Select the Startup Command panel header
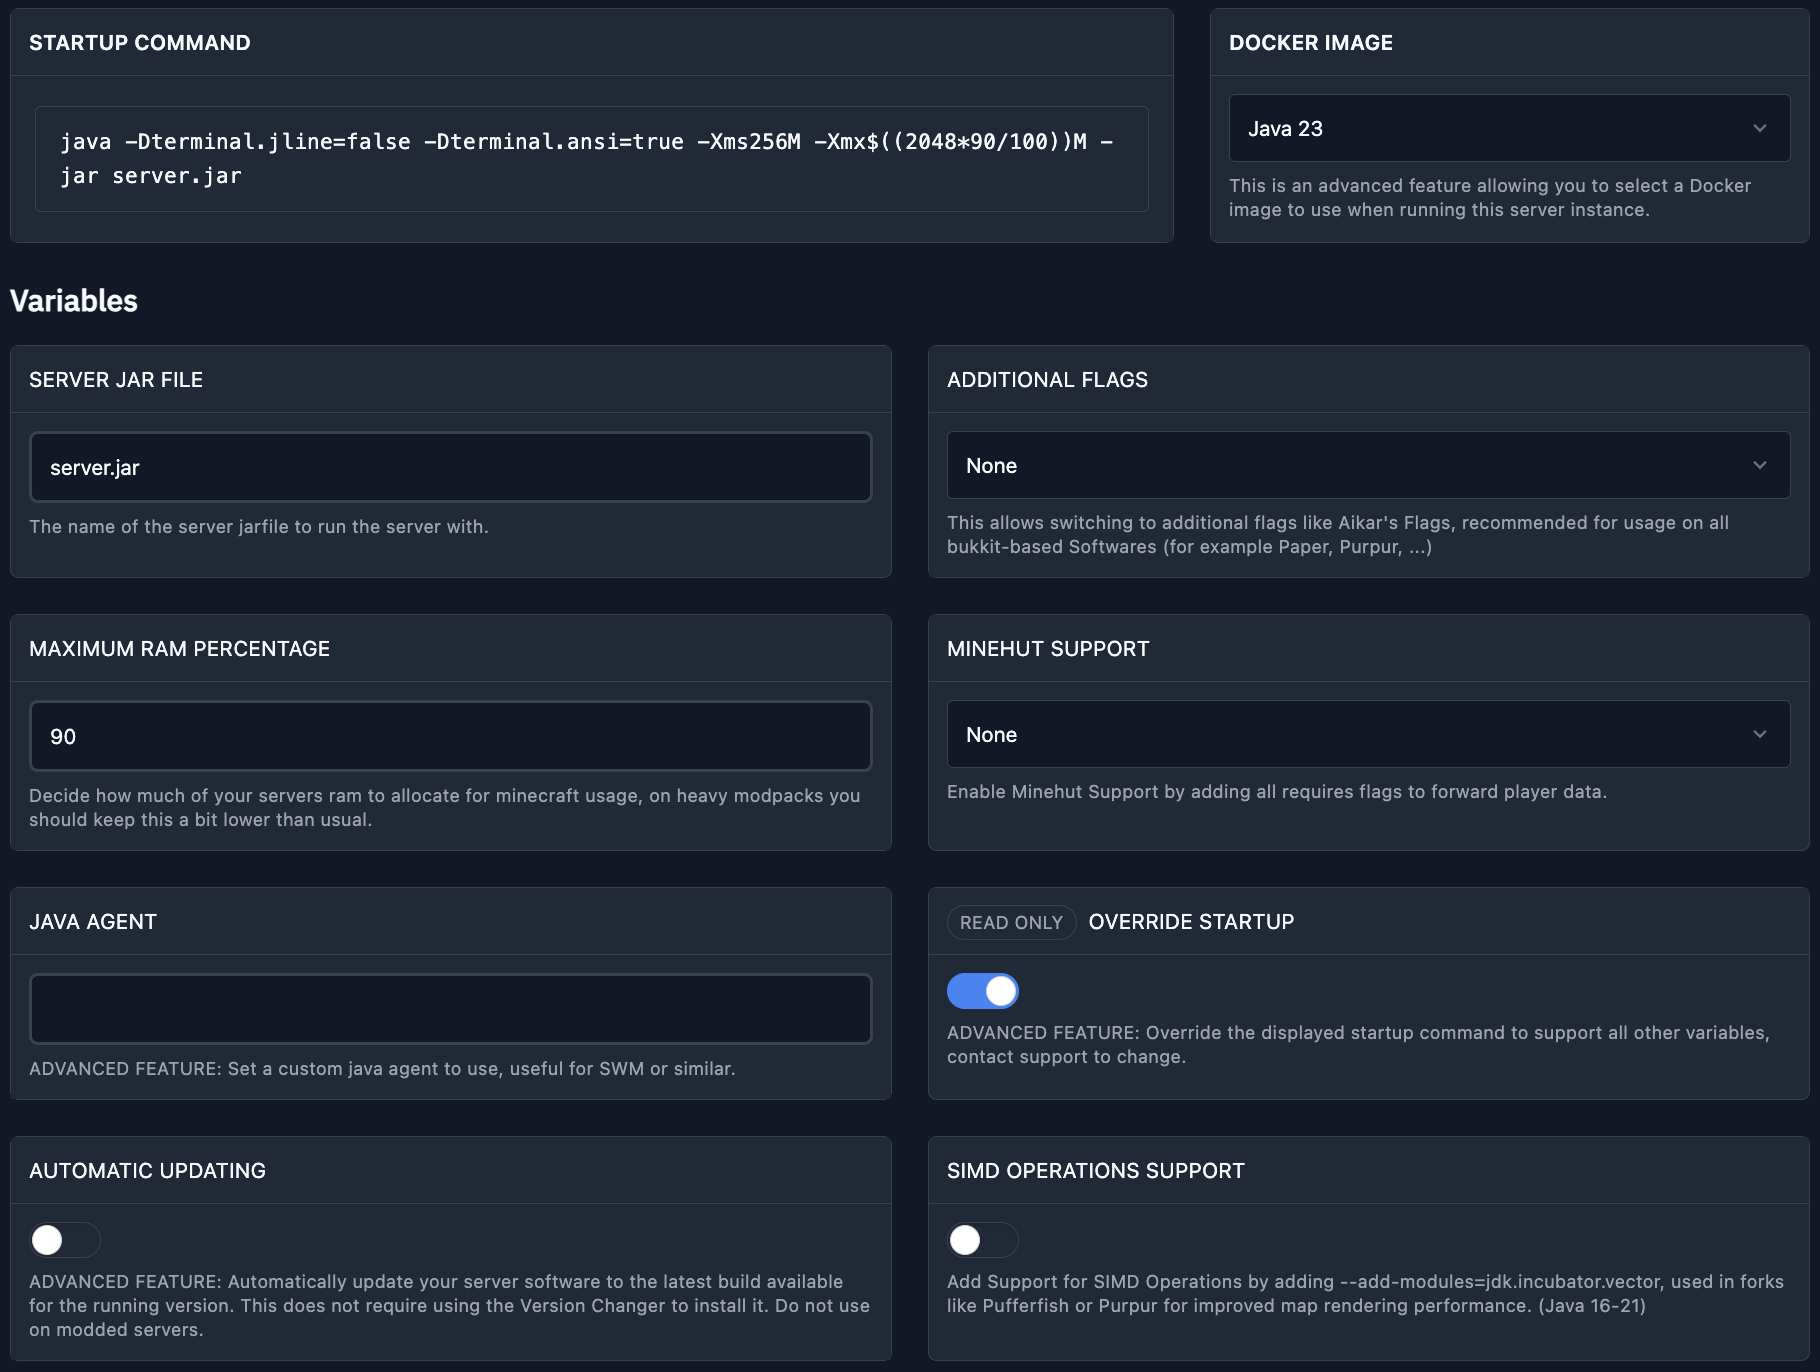Image resolution: width=1820 pixels, height=1372 pixels. tap(140, 42)
